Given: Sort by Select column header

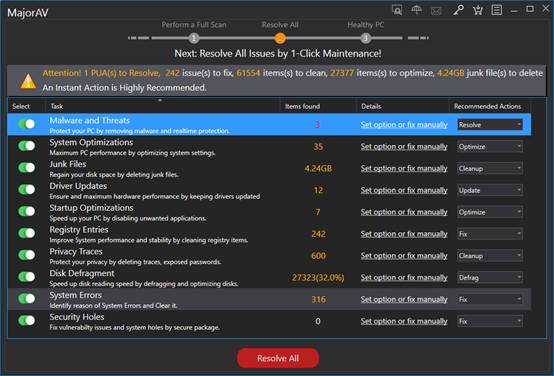Looking at the screenshot, I should [21, 106].
